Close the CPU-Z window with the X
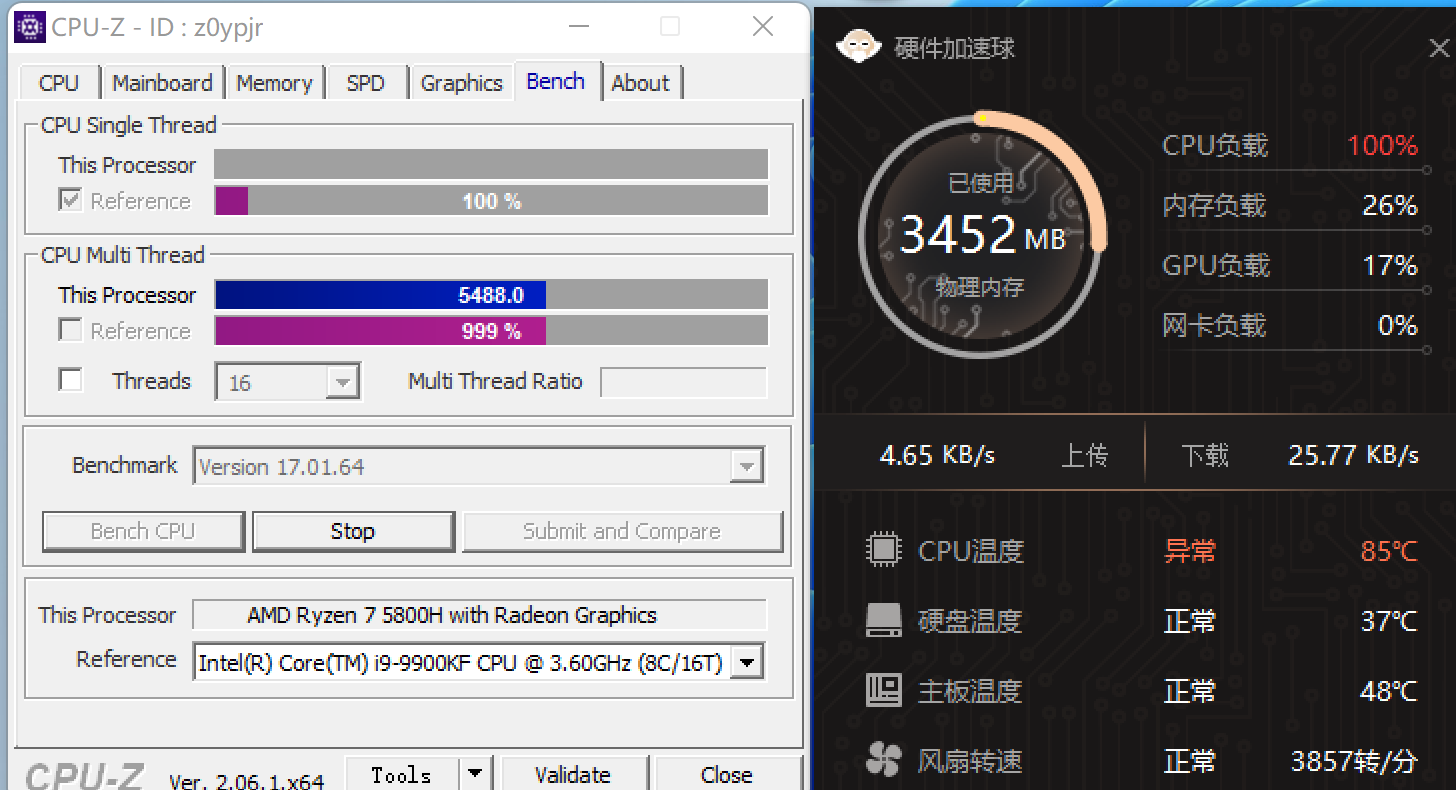 point(763,26)
